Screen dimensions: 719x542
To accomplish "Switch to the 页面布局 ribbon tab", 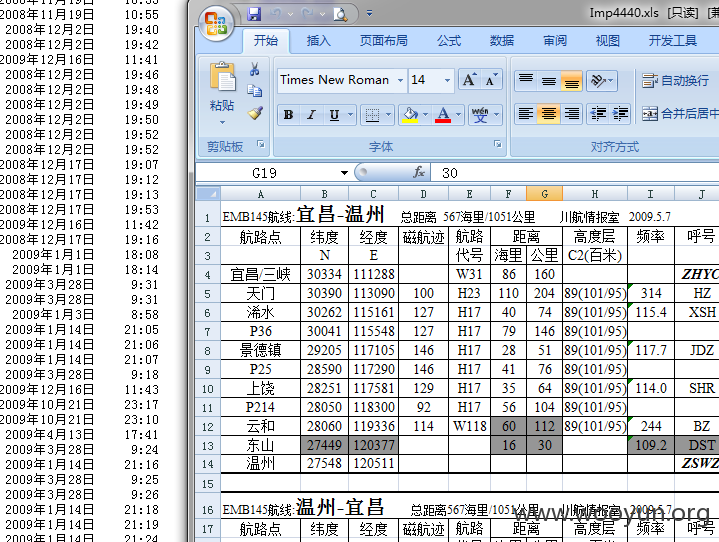I will point(384,41).
